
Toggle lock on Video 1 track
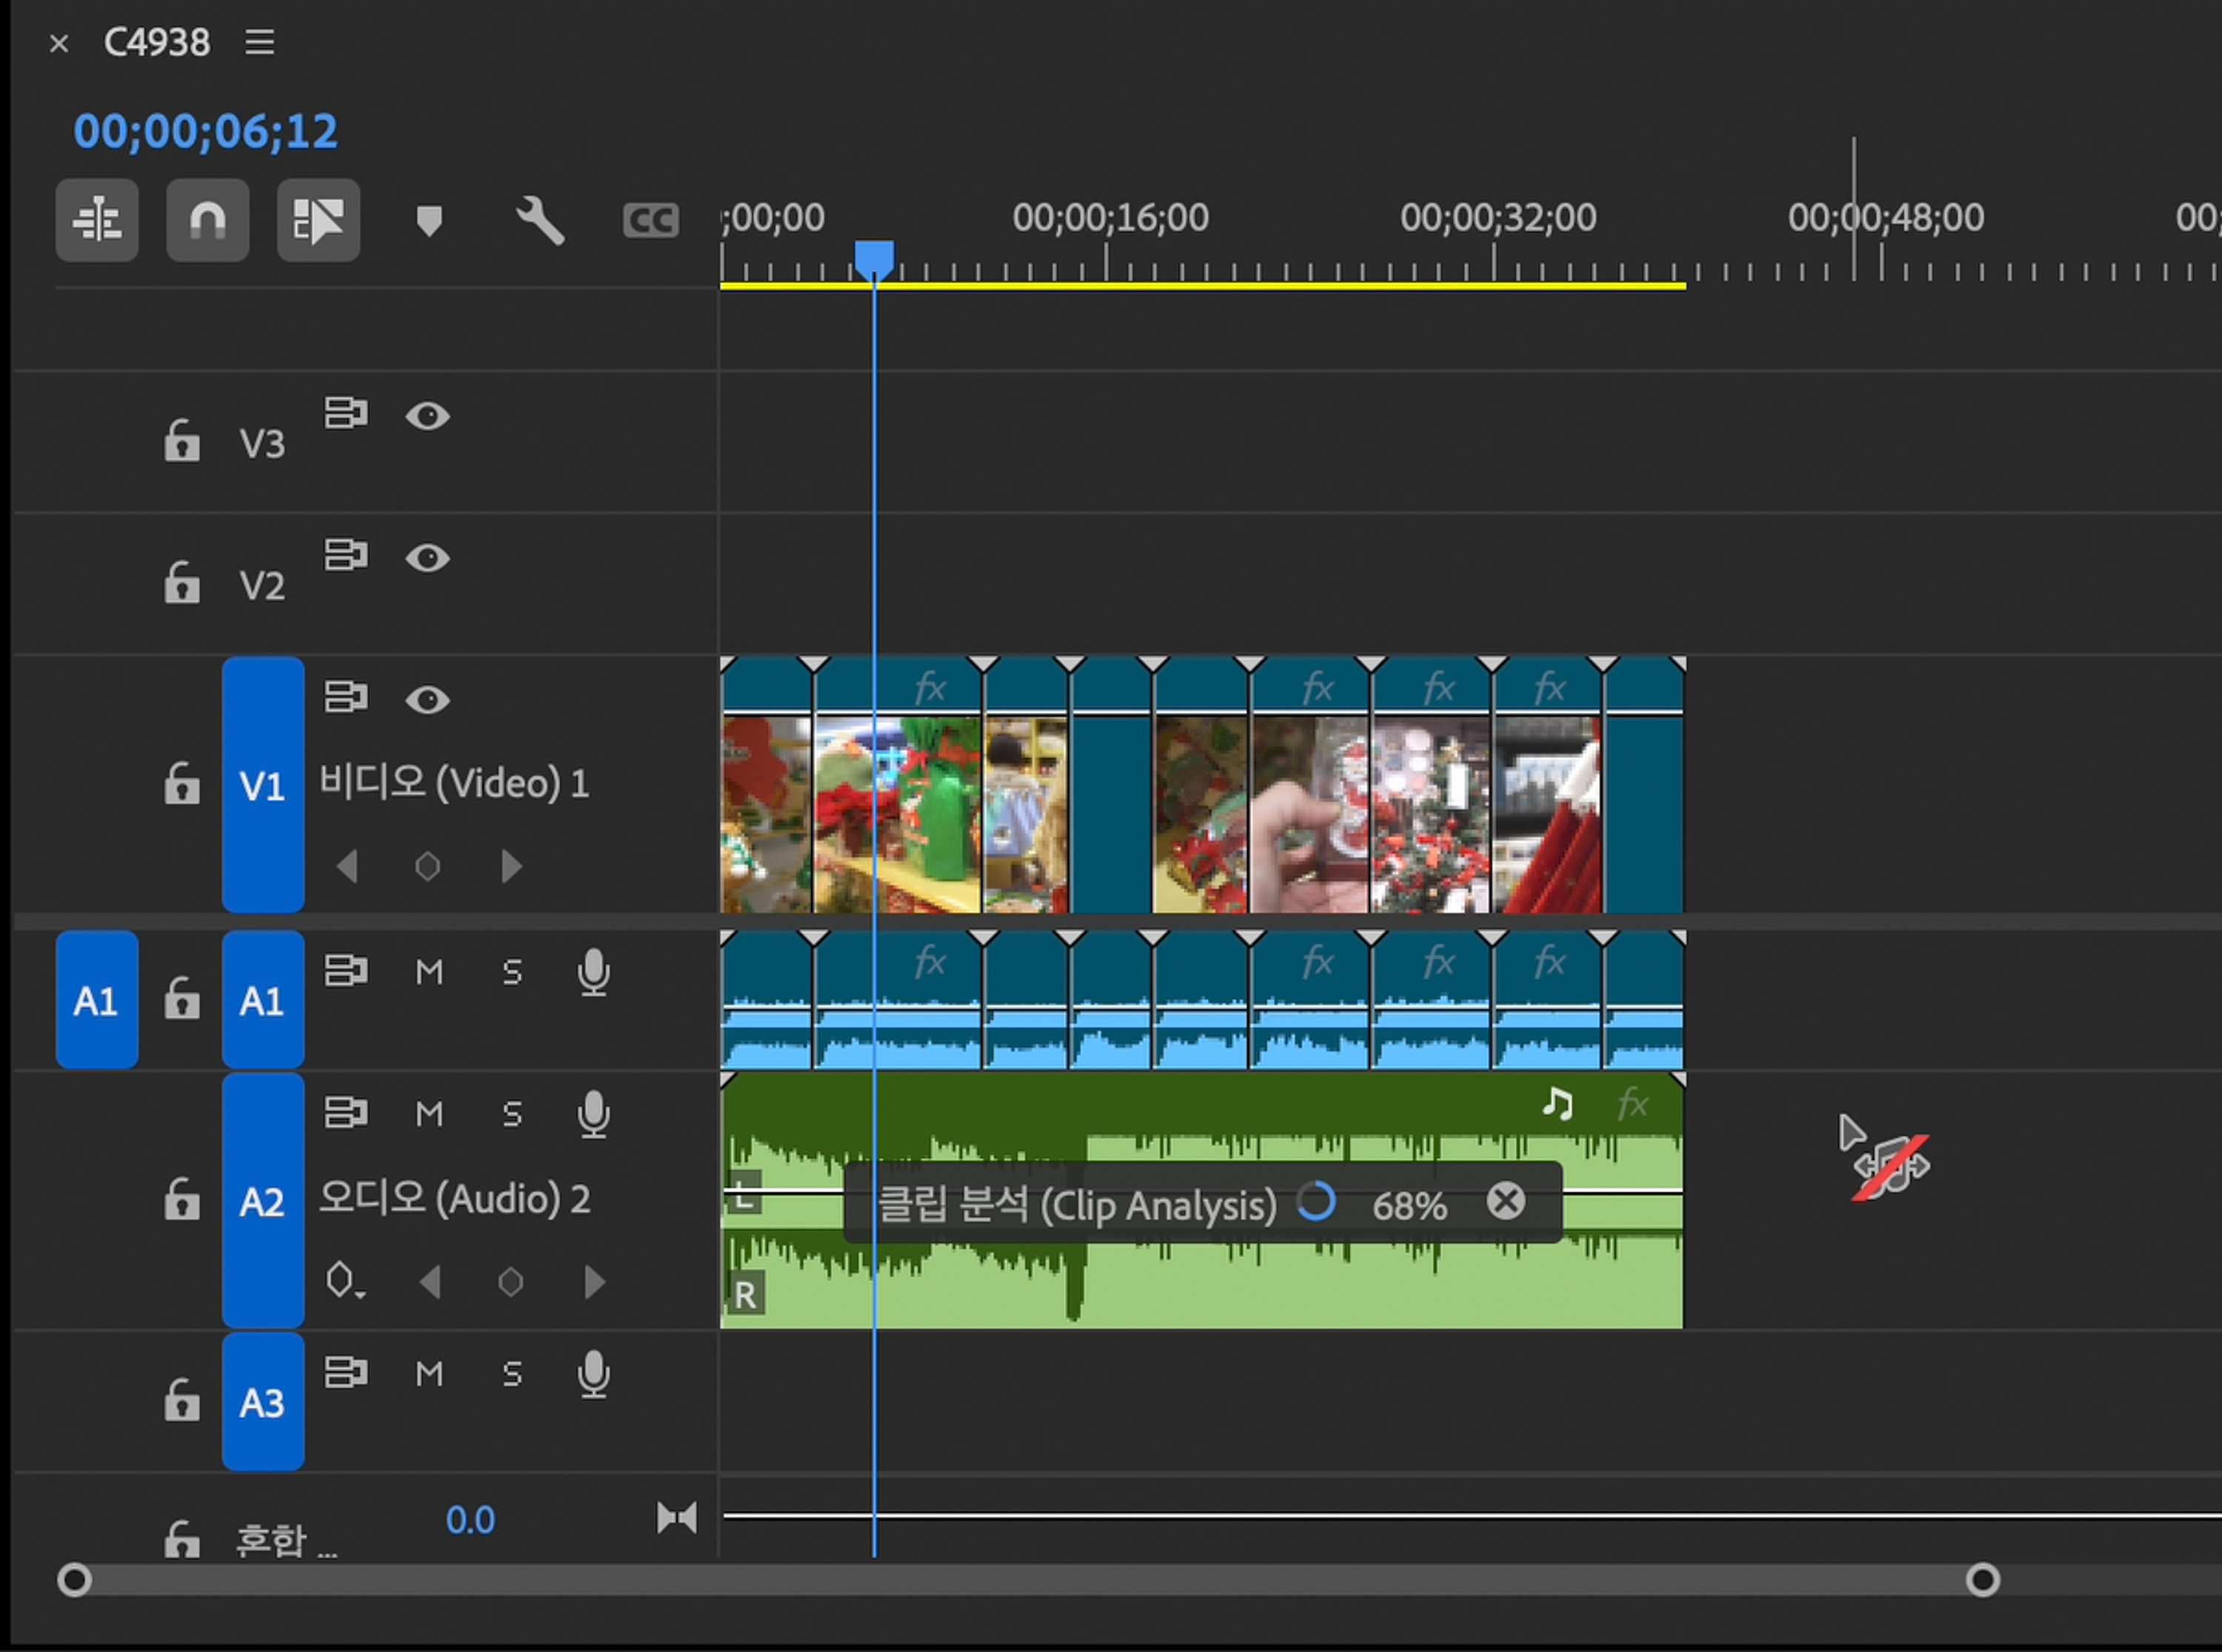[x=182, y=784]
